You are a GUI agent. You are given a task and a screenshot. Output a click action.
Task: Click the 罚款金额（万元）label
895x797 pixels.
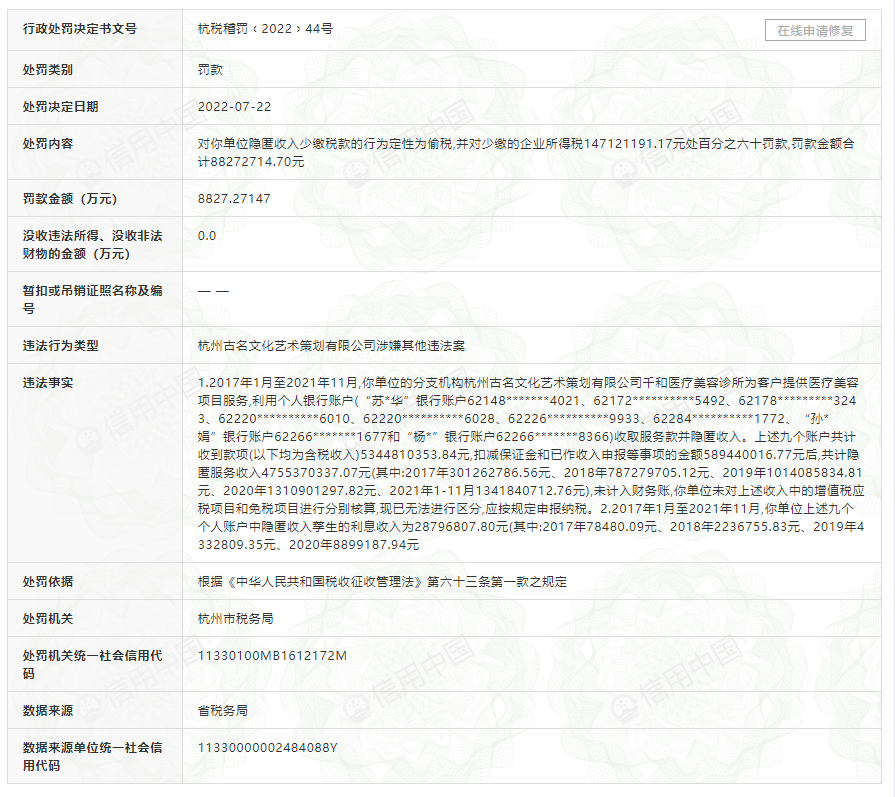(x=70, y=199)
